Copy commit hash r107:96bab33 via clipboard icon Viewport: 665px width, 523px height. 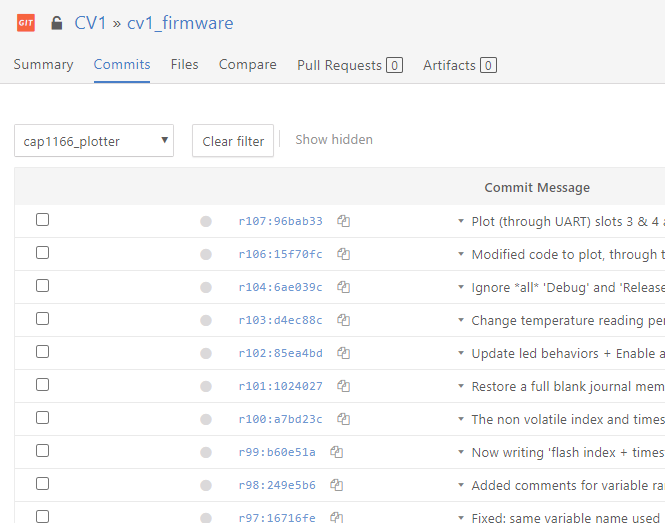(343, 221)
